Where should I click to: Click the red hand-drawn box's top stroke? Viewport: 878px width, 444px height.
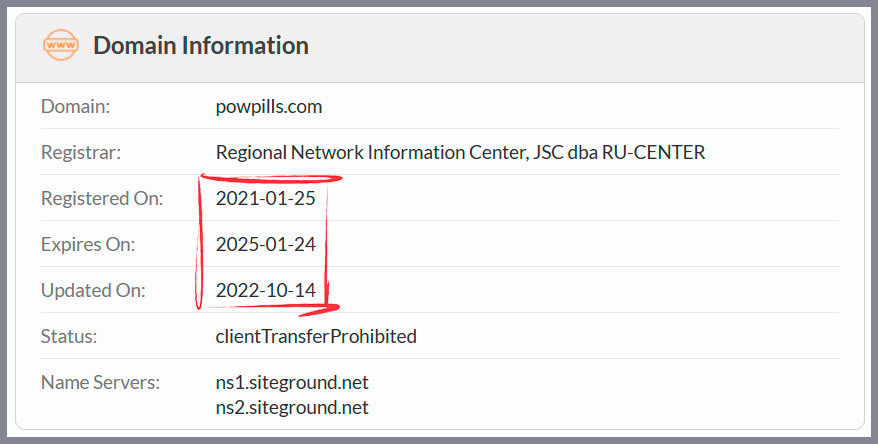(271, 179)
